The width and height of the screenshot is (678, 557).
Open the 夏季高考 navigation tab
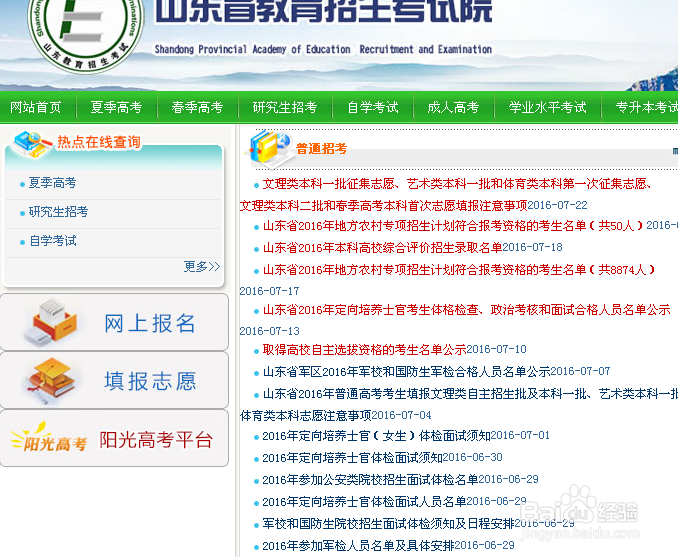116,107
